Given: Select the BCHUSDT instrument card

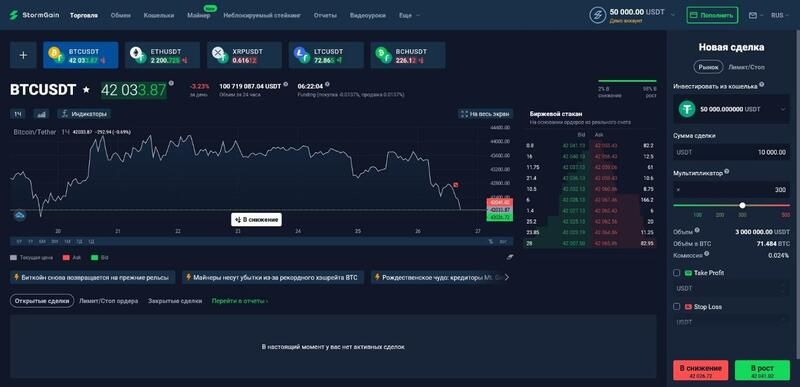Looking at the screenshot, I should (408, 55).
